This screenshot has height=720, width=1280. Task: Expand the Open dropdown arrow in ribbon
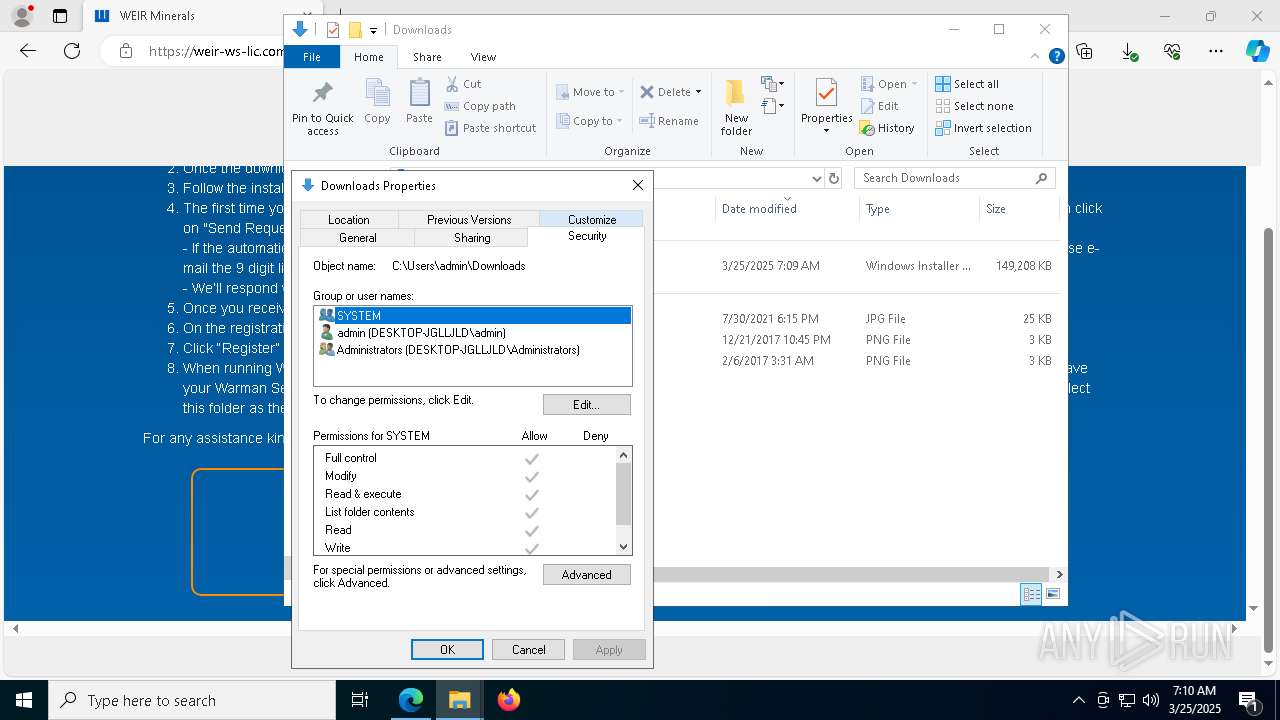(914, 84)
